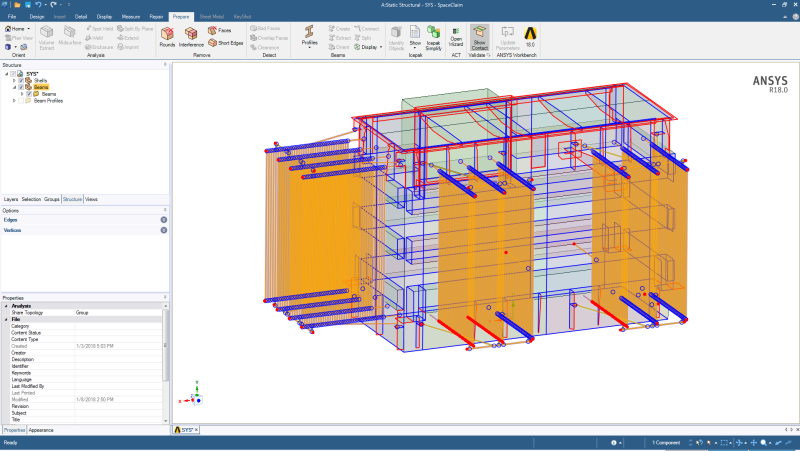This screenshot has height=451, width=800.
Task: Open the Layers panel tab
Action: (11, 199)
